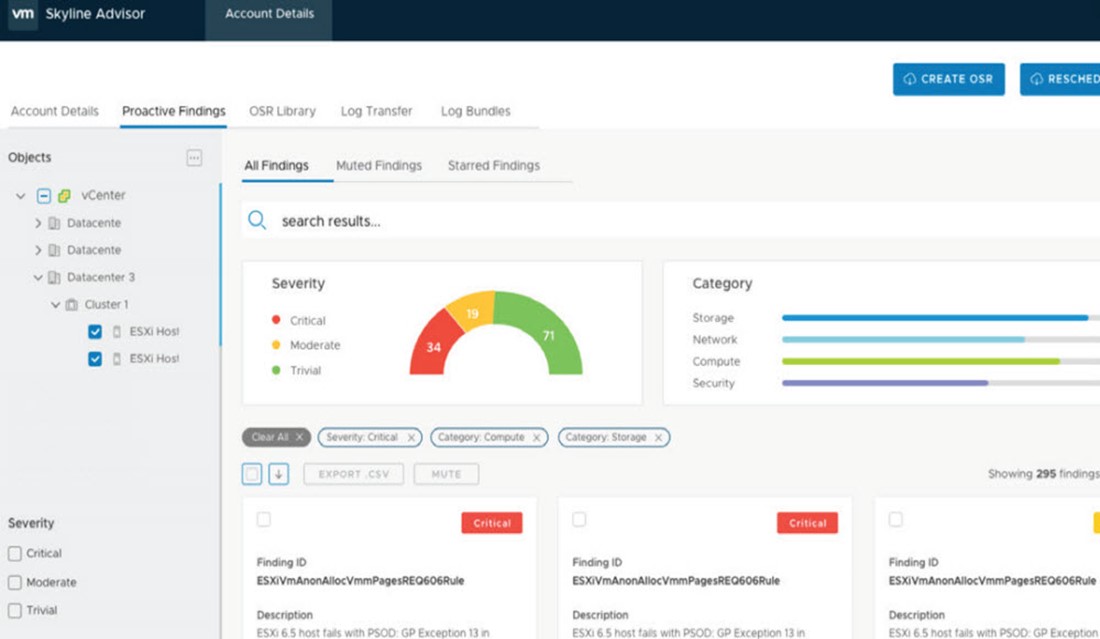
Task: Click the red Critical legend dot
Action: (276, 320)
